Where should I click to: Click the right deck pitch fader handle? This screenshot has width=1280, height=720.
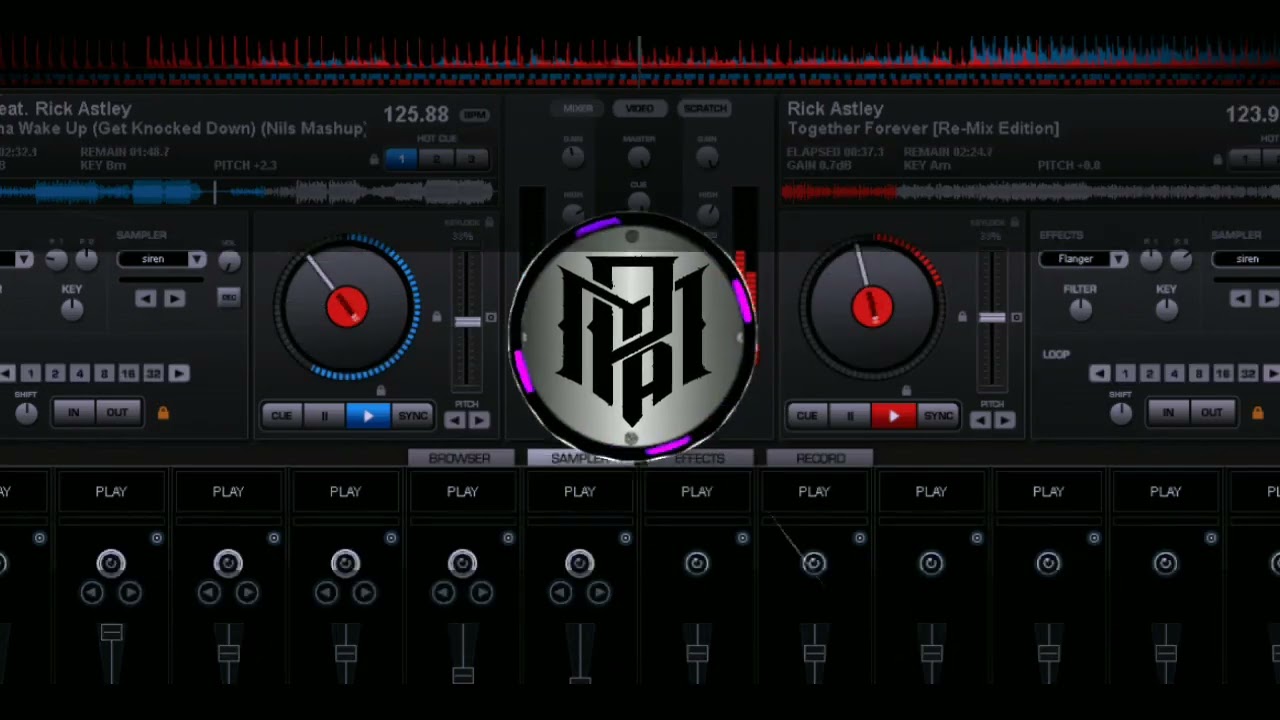992,318
